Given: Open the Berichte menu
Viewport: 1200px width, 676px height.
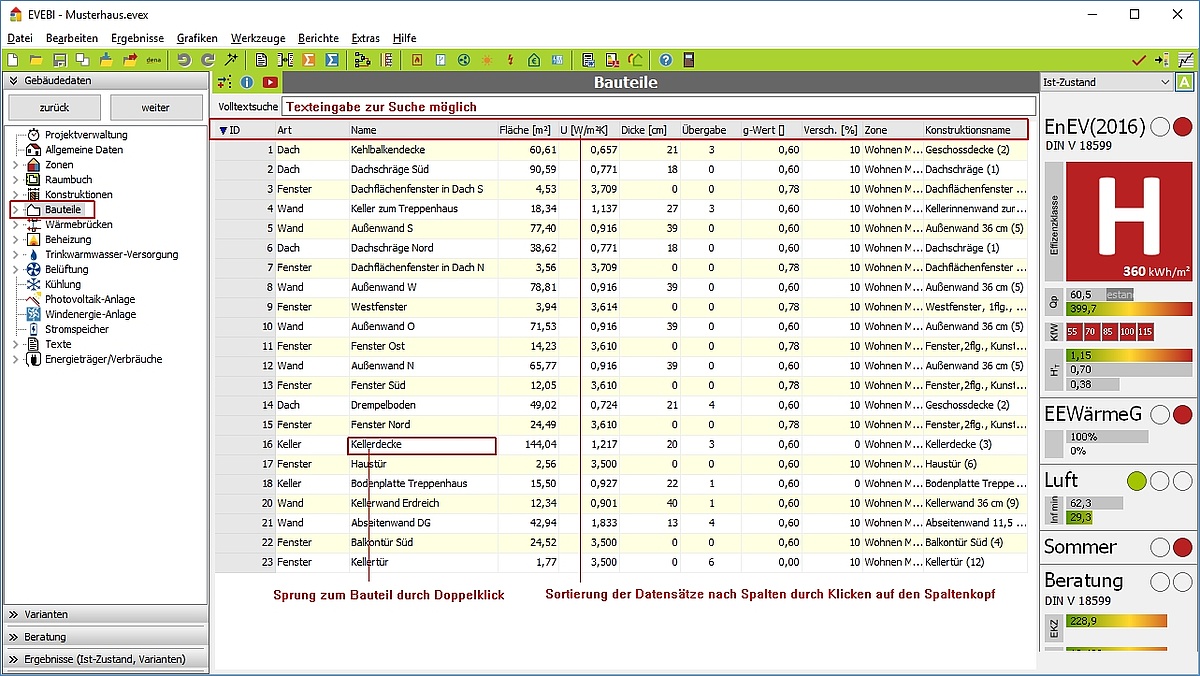Looking at the screenshot, I should click(x=318, y=38).
